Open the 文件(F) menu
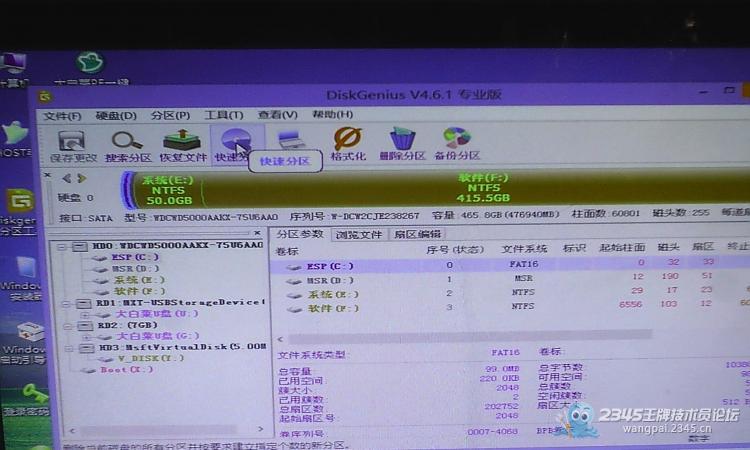The image size is (750, 450). pos(62,116)
